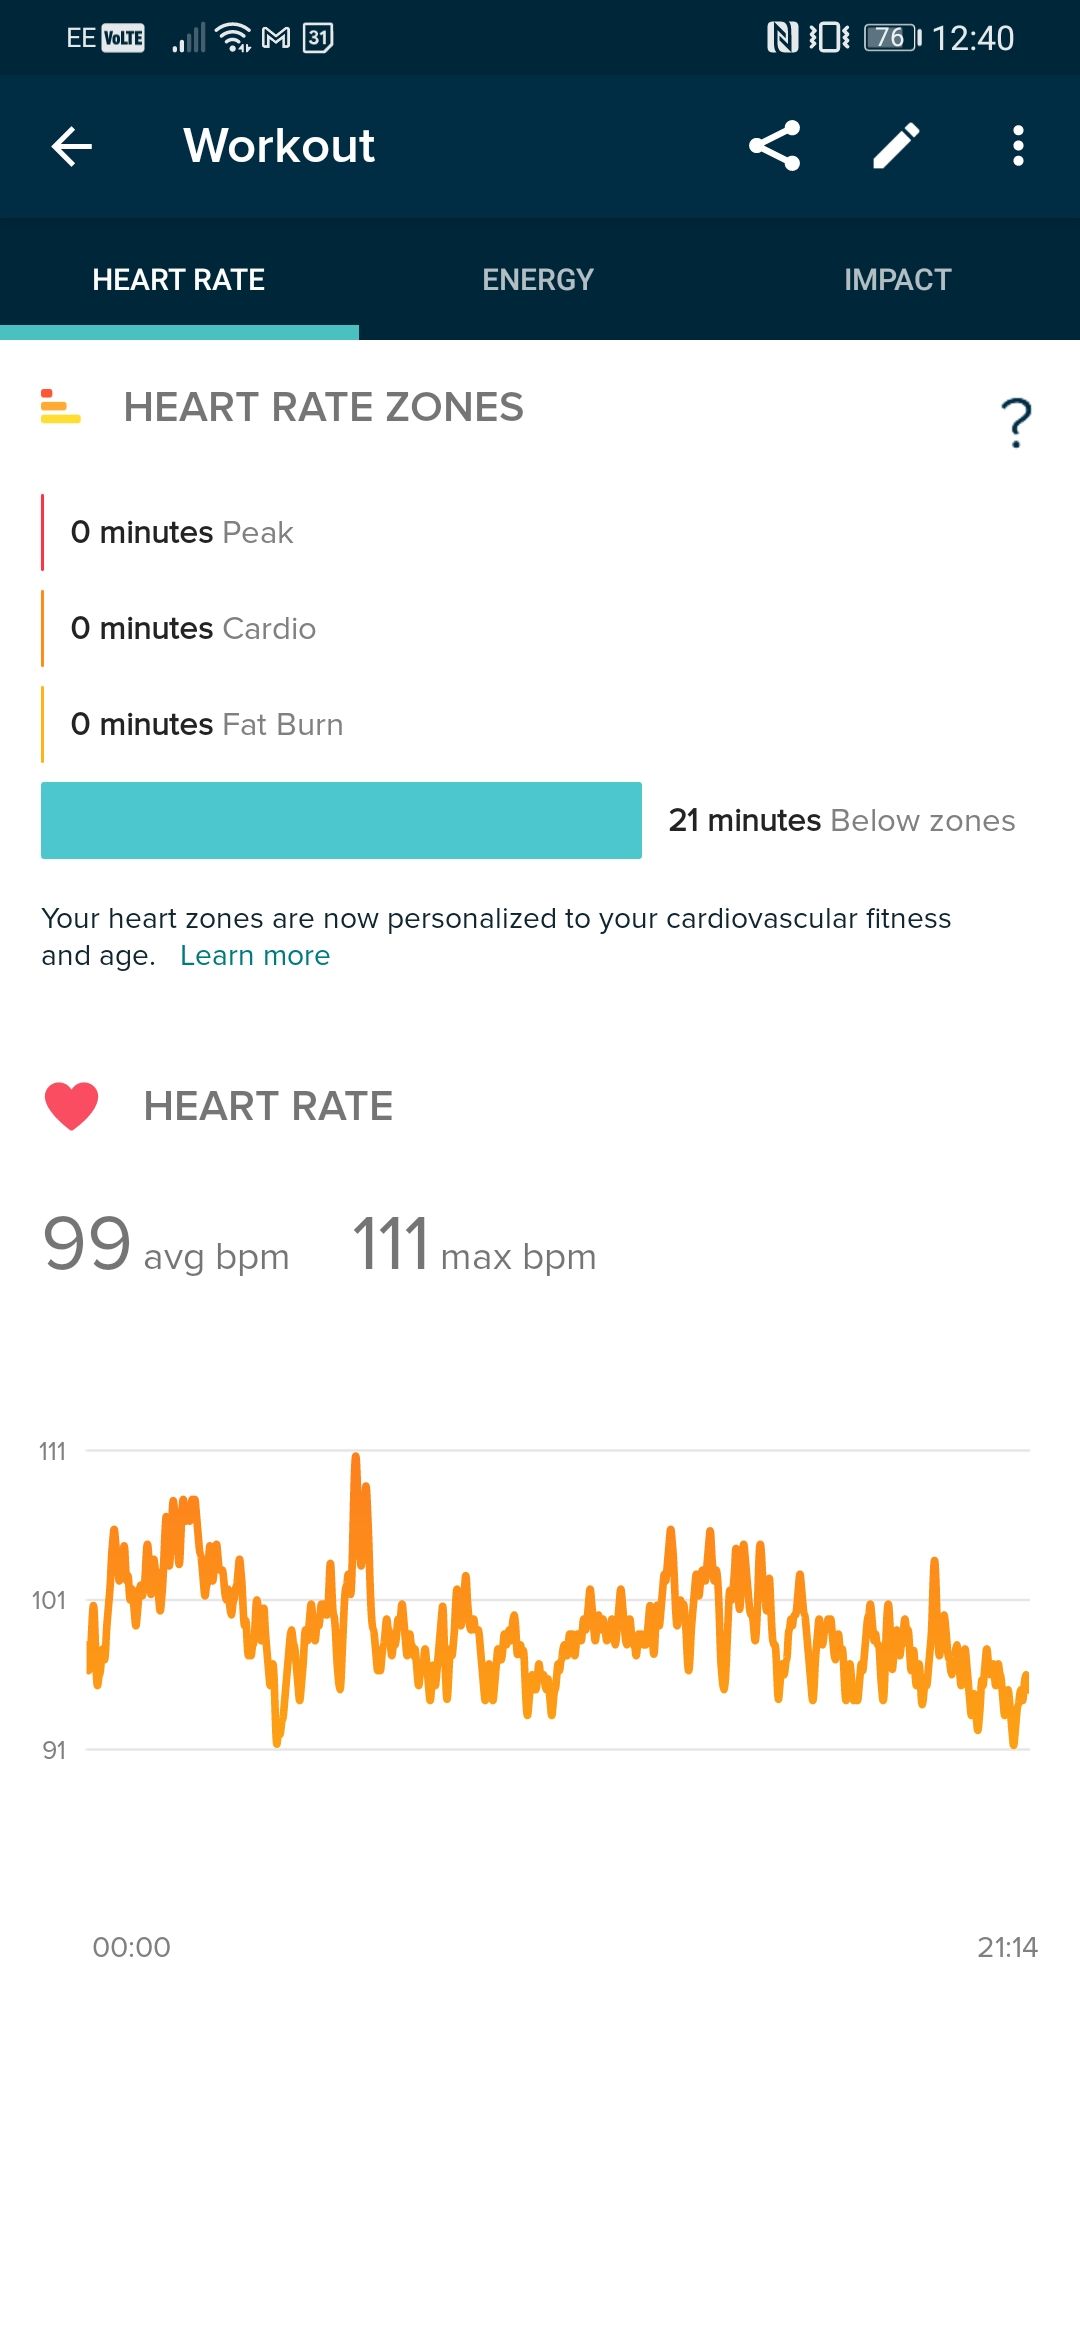Switch to the Impact tab

click(897, 279)
